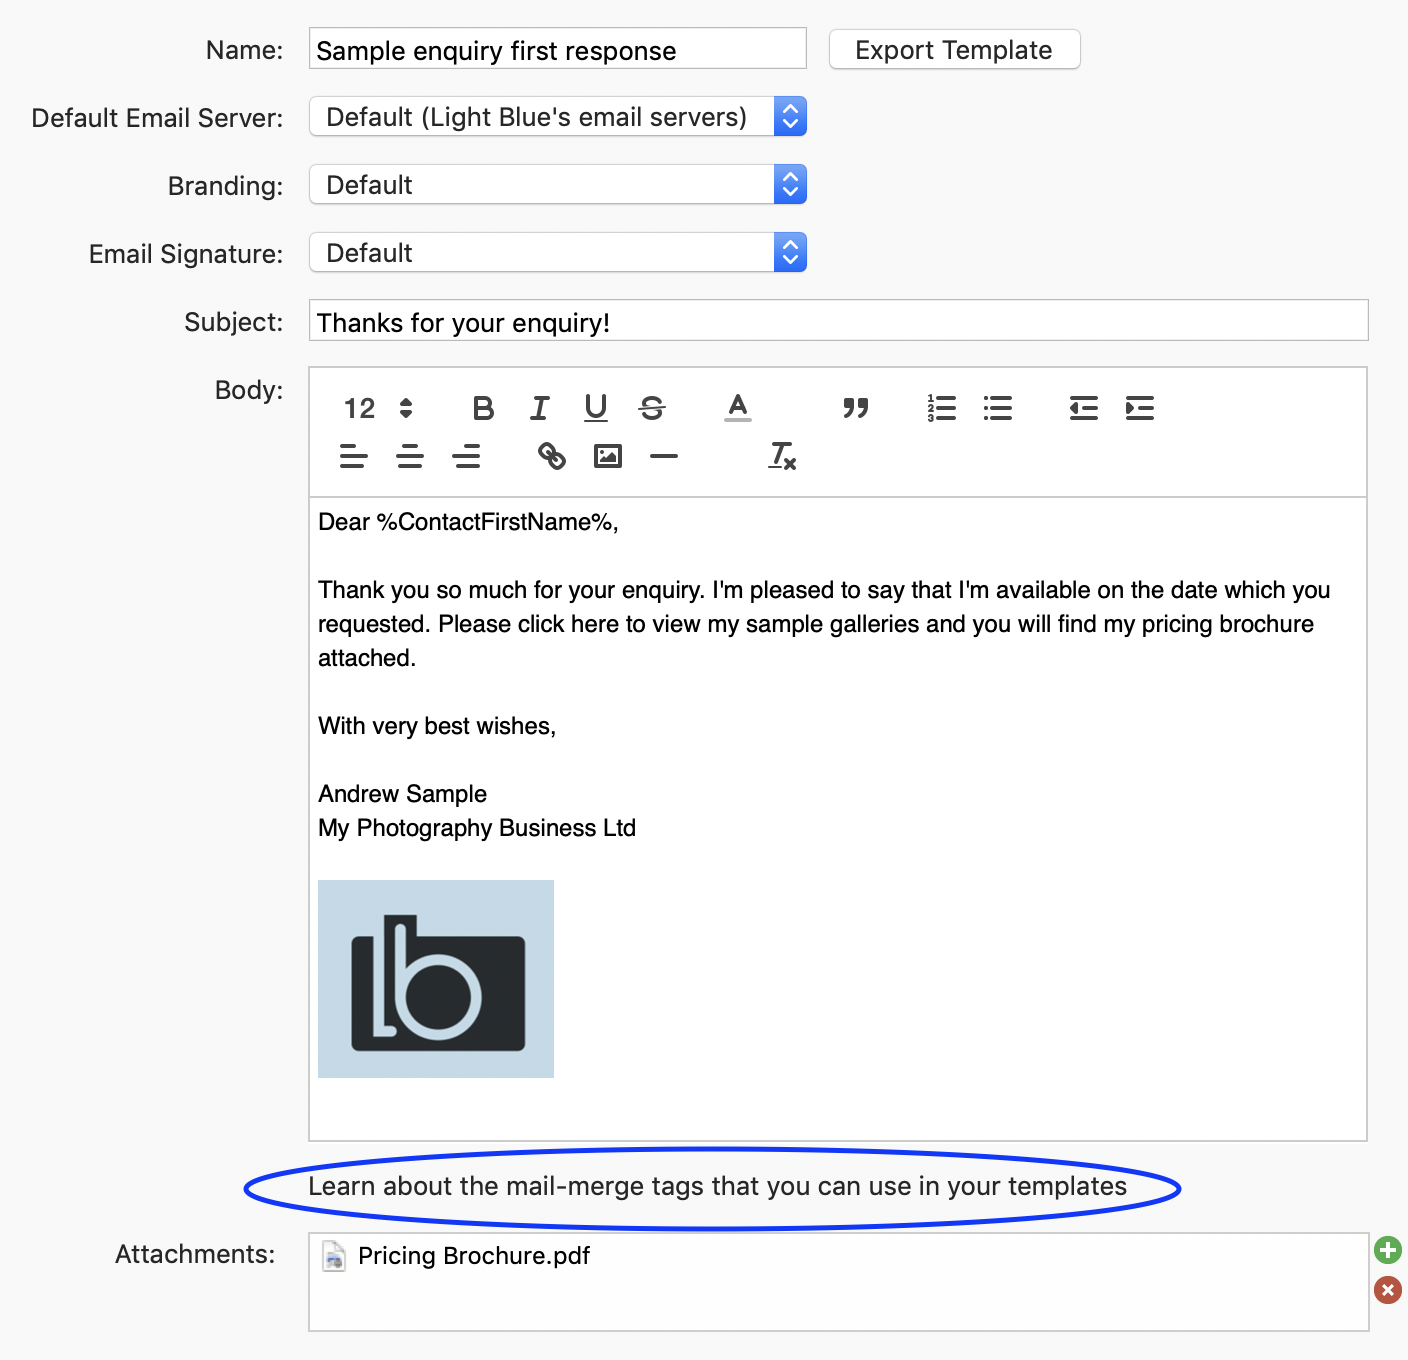Open the Default Email Server dropdown
Image resolution: width=1408 pixels, height=1360 pixels.
coord(558,117)
